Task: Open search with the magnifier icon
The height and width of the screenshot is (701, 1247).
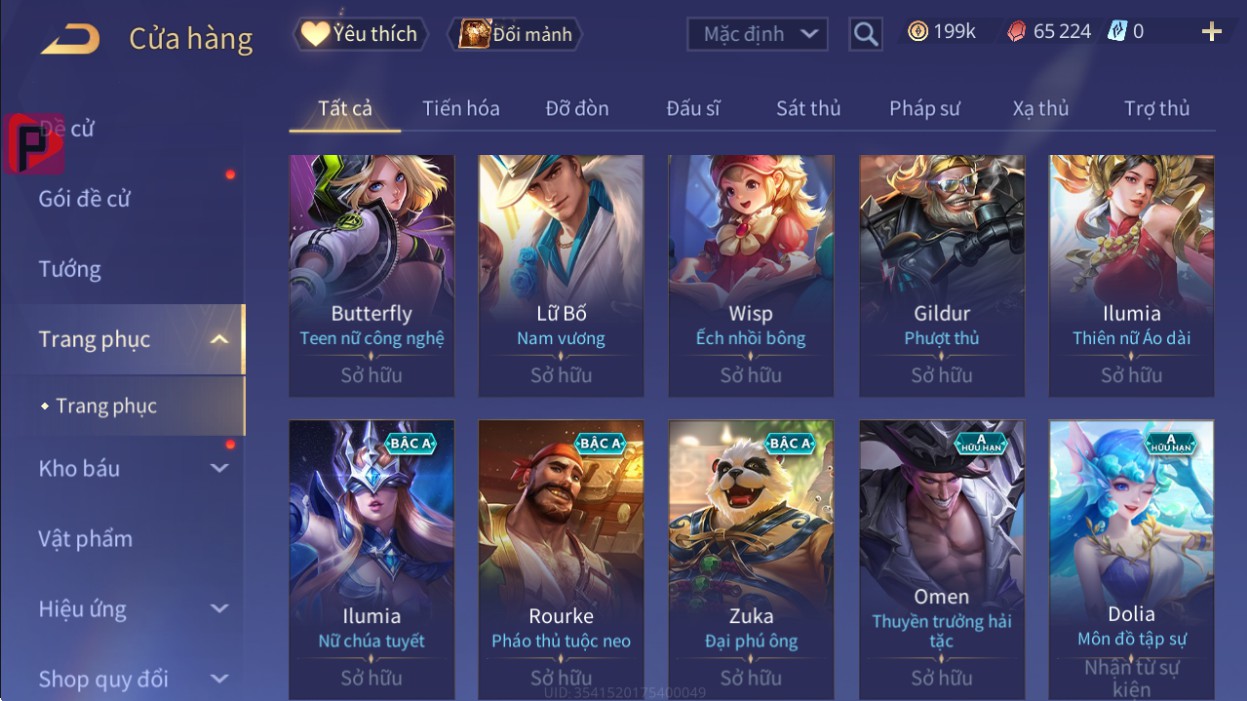Action: (x=866, y=34)
